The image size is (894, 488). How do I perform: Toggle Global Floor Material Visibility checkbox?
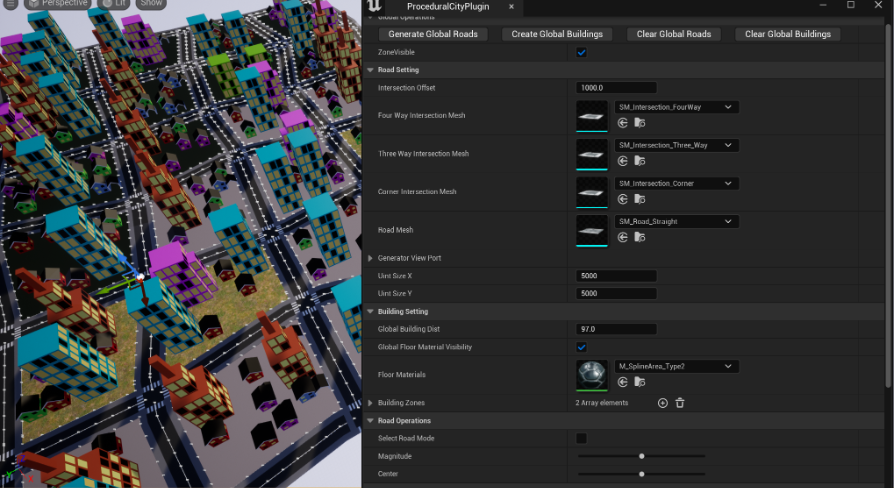582,347
